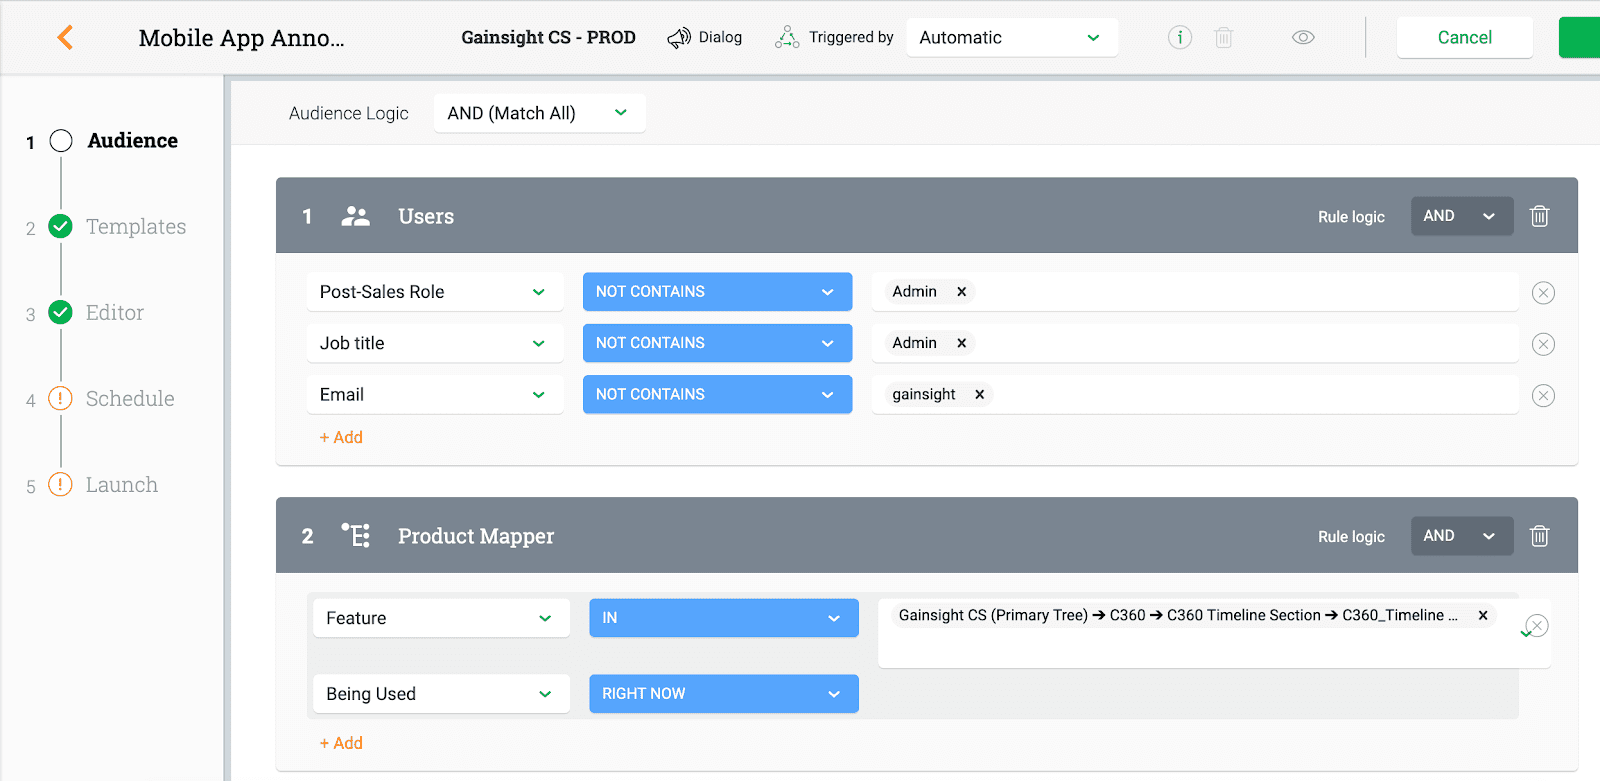Delete the Product Mapper rule block

(x=1539, y=536)
